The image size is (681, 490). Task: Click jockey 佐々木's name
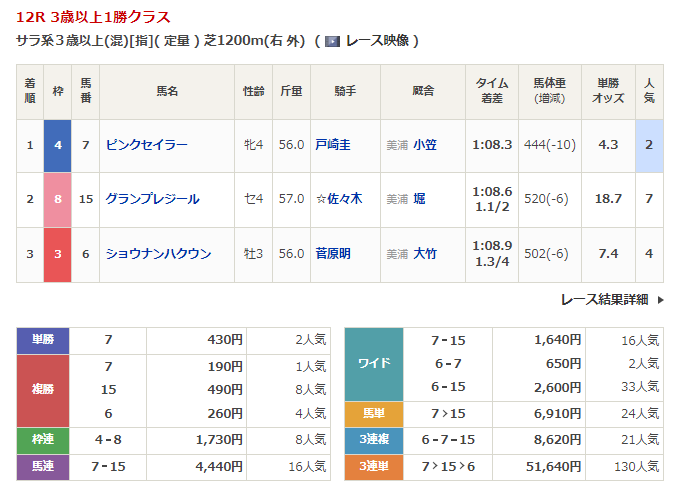point(343,199)
